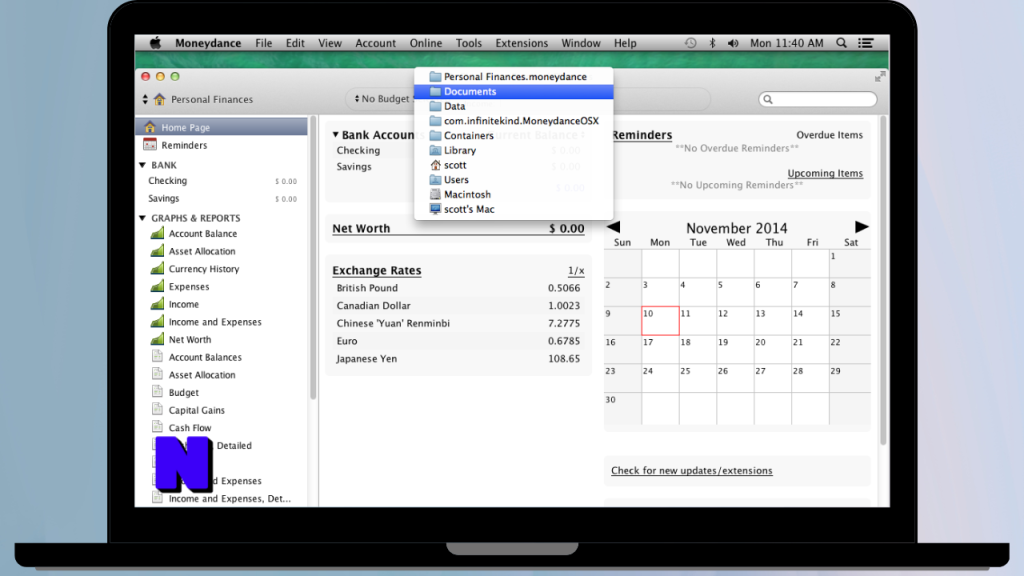1024x576 pixels.
Task: Click the Exchange Rates heading link
Action: [x=377, y=270]
